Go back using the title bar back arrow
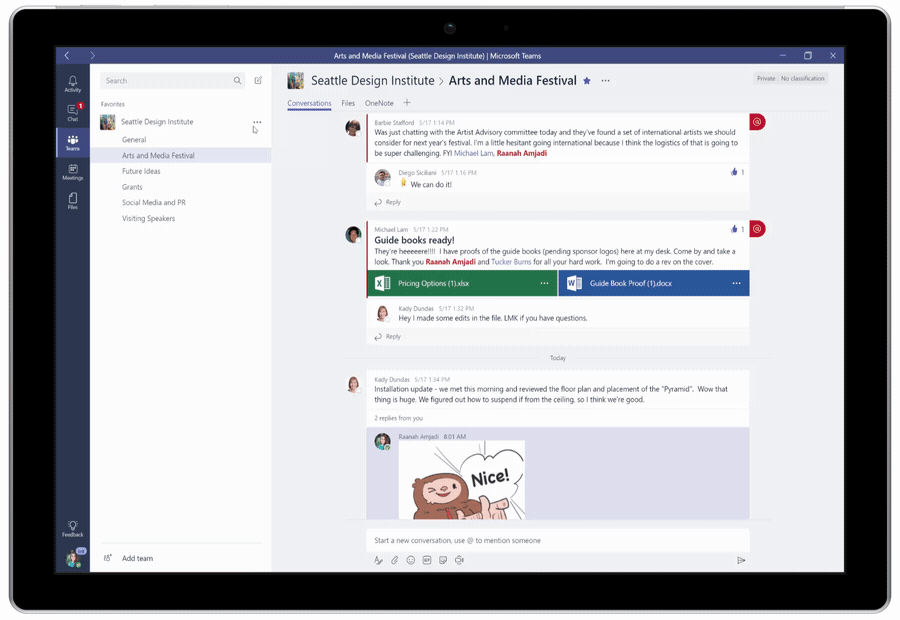 [67, 56]
